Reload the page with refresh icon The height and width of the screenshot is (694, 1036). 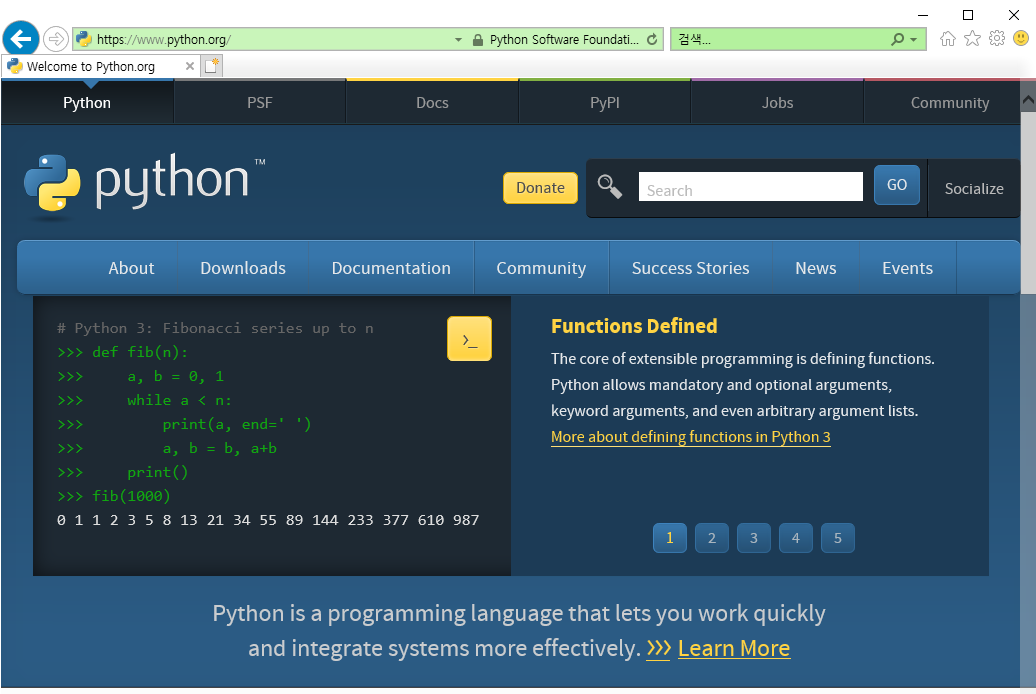652,40
